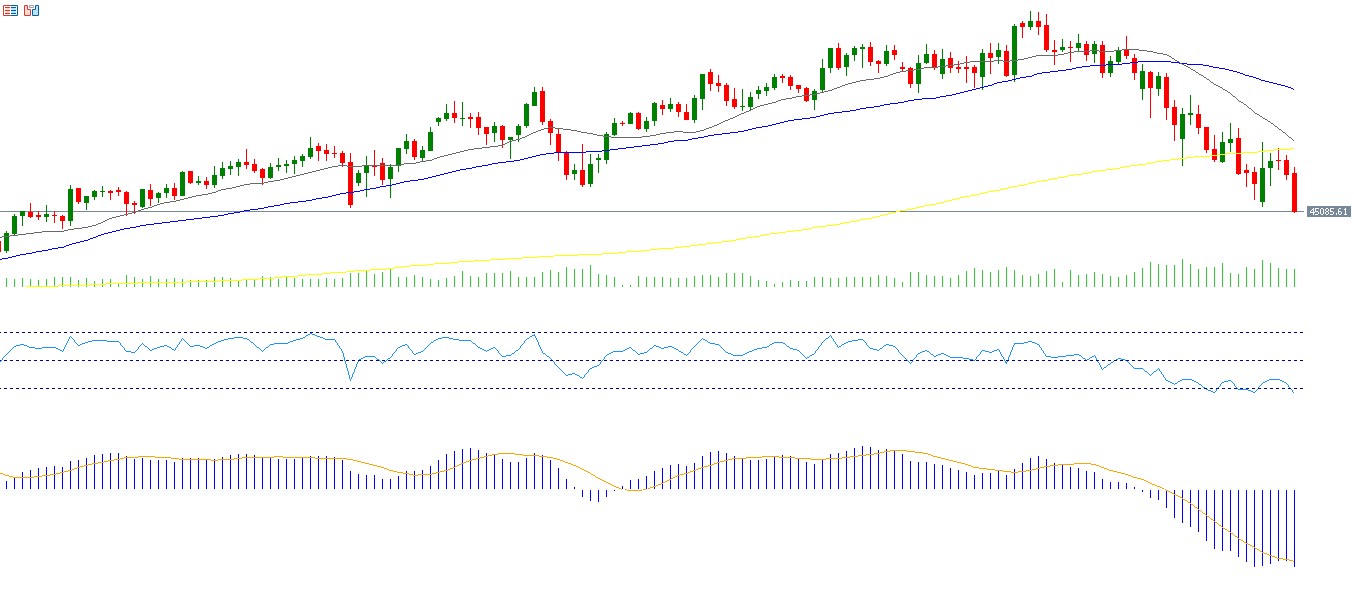Image resolution: width=1354 pixels, height=600 pixels.
Task: Click the tall green candle before the peak
Action: click(x=1015, y=50)
